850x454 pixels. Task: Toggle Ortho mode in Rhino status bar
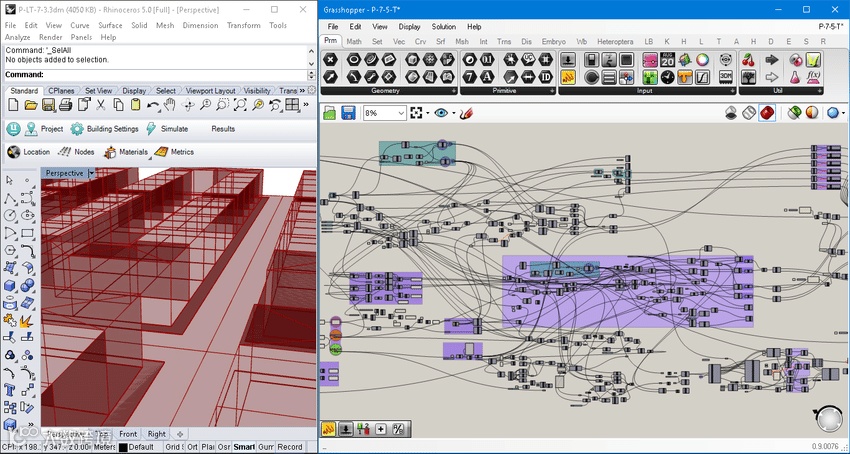[x=192, y=447]
